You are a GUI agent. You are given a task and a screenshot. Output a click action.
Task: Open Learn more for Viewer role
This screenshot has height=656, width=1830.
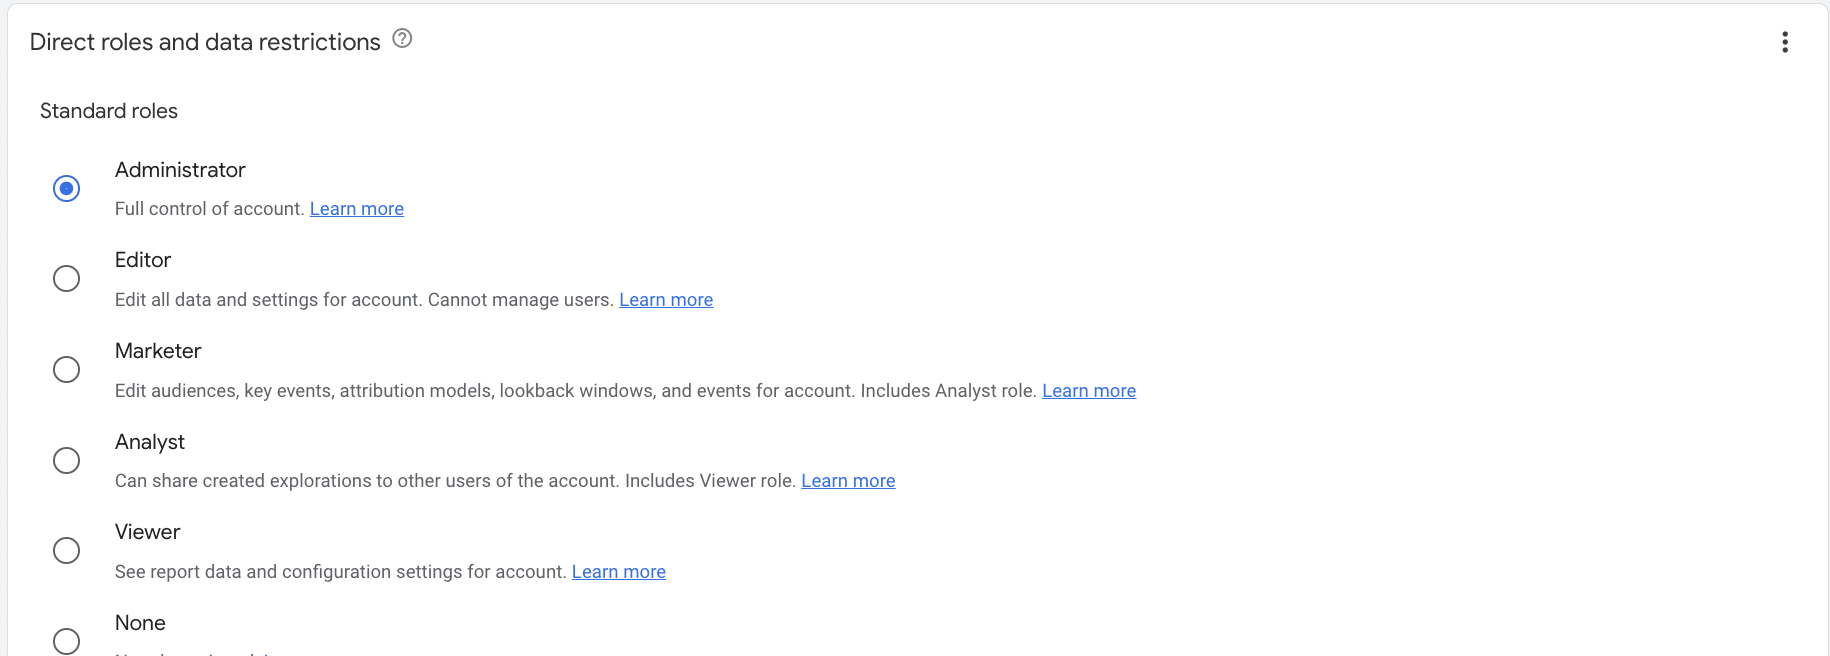pos(618,571)
